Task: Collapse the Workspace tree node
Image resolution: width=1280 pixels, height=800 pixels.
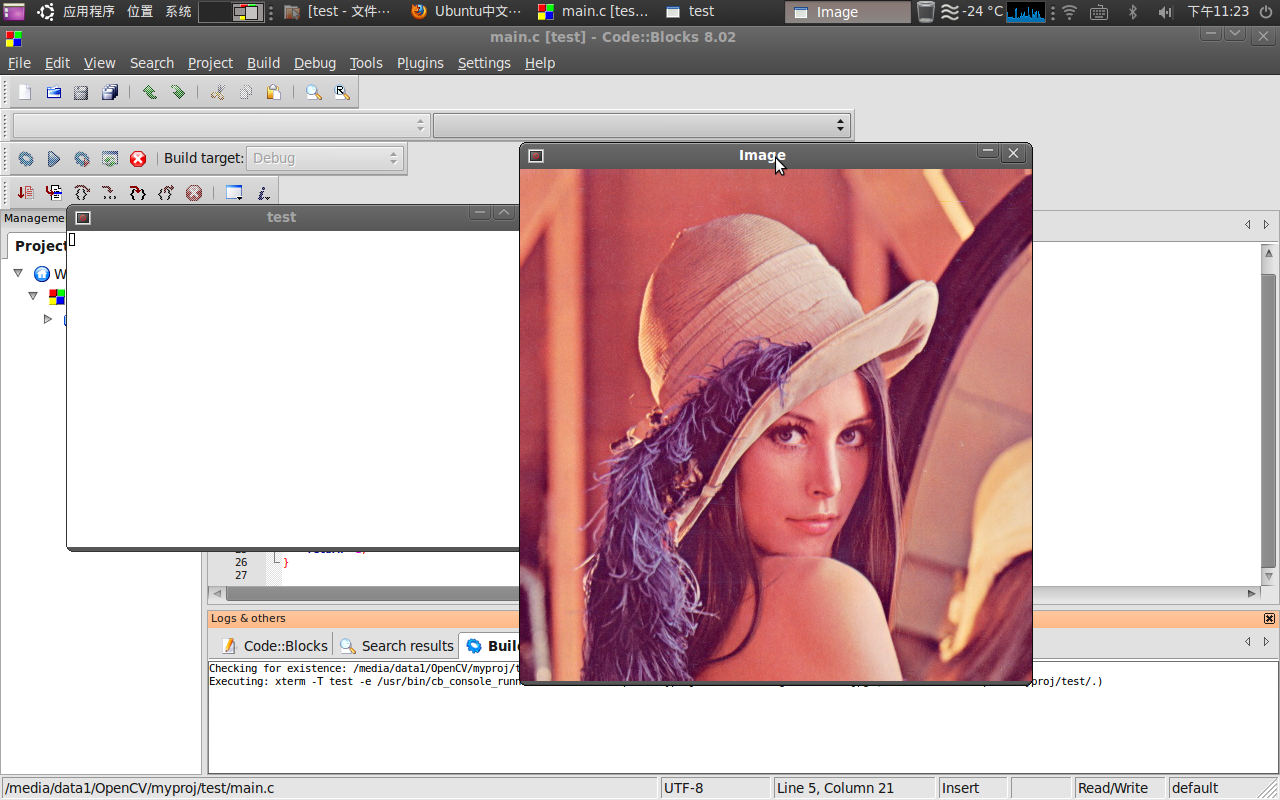Action: (18, 273)
